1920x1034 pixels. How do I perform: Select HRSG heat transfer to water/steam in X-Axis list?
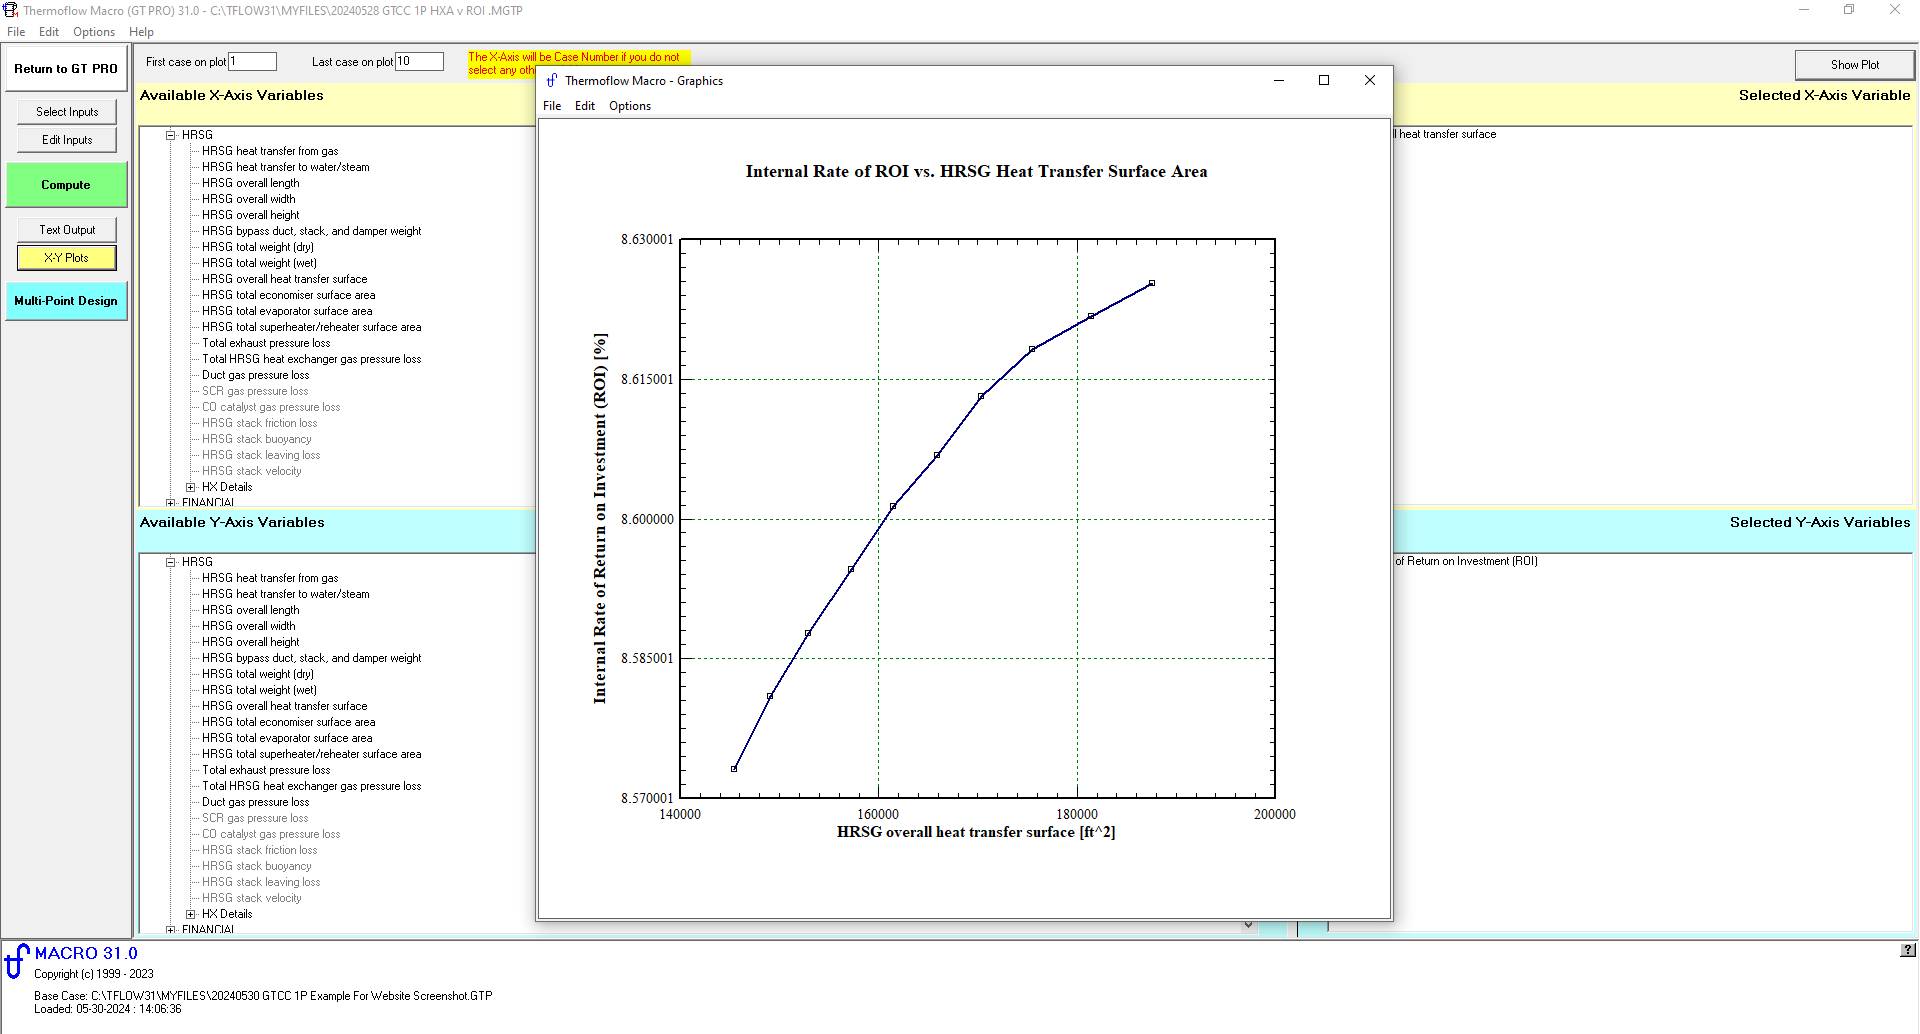pyautogui.click(x=286, y=167)
